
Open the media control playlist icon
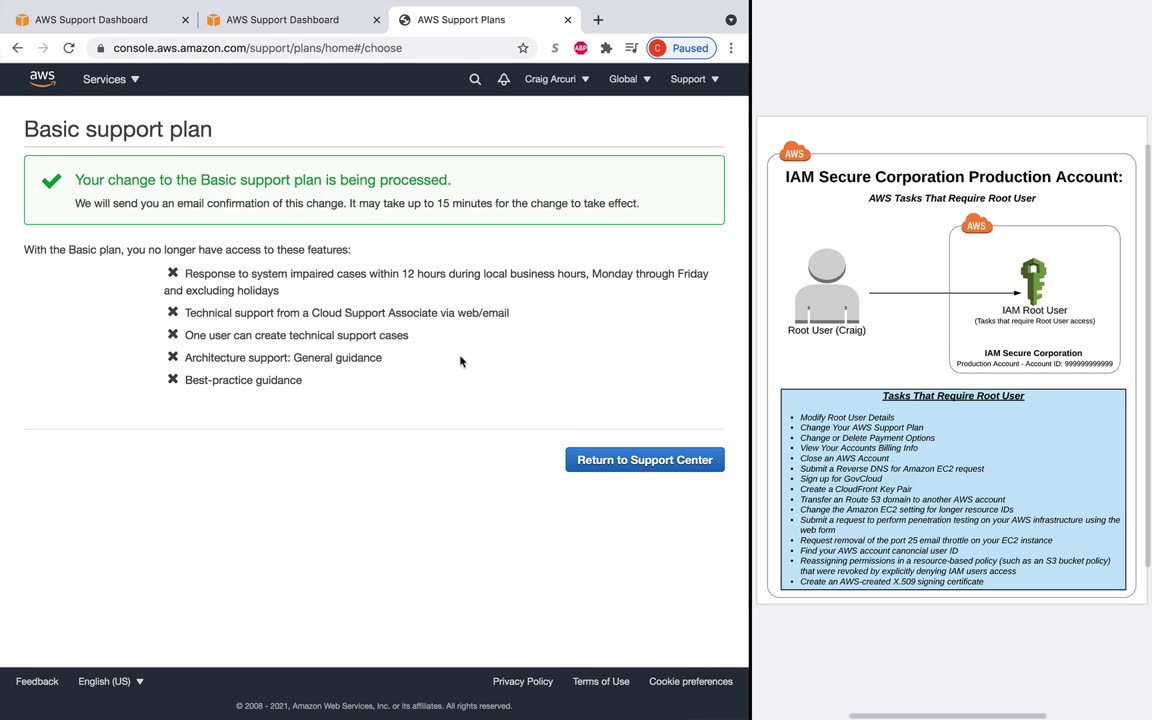click(631, 48)
